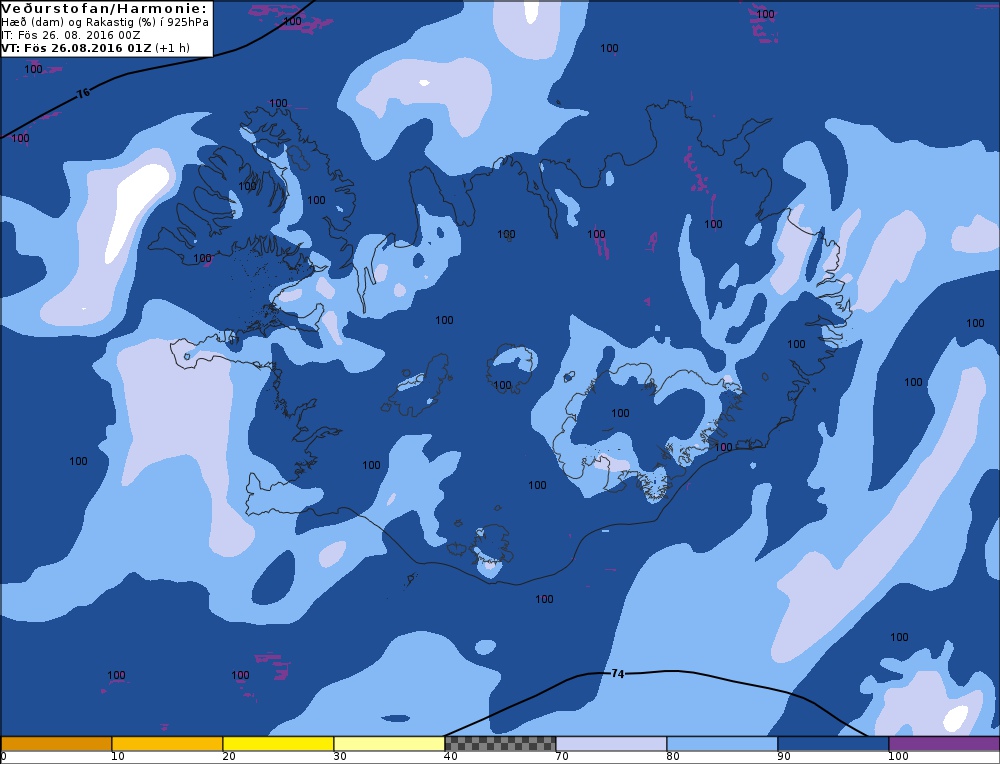
Task: Click the '10' tick label on the legend
Action: point(118,756)
